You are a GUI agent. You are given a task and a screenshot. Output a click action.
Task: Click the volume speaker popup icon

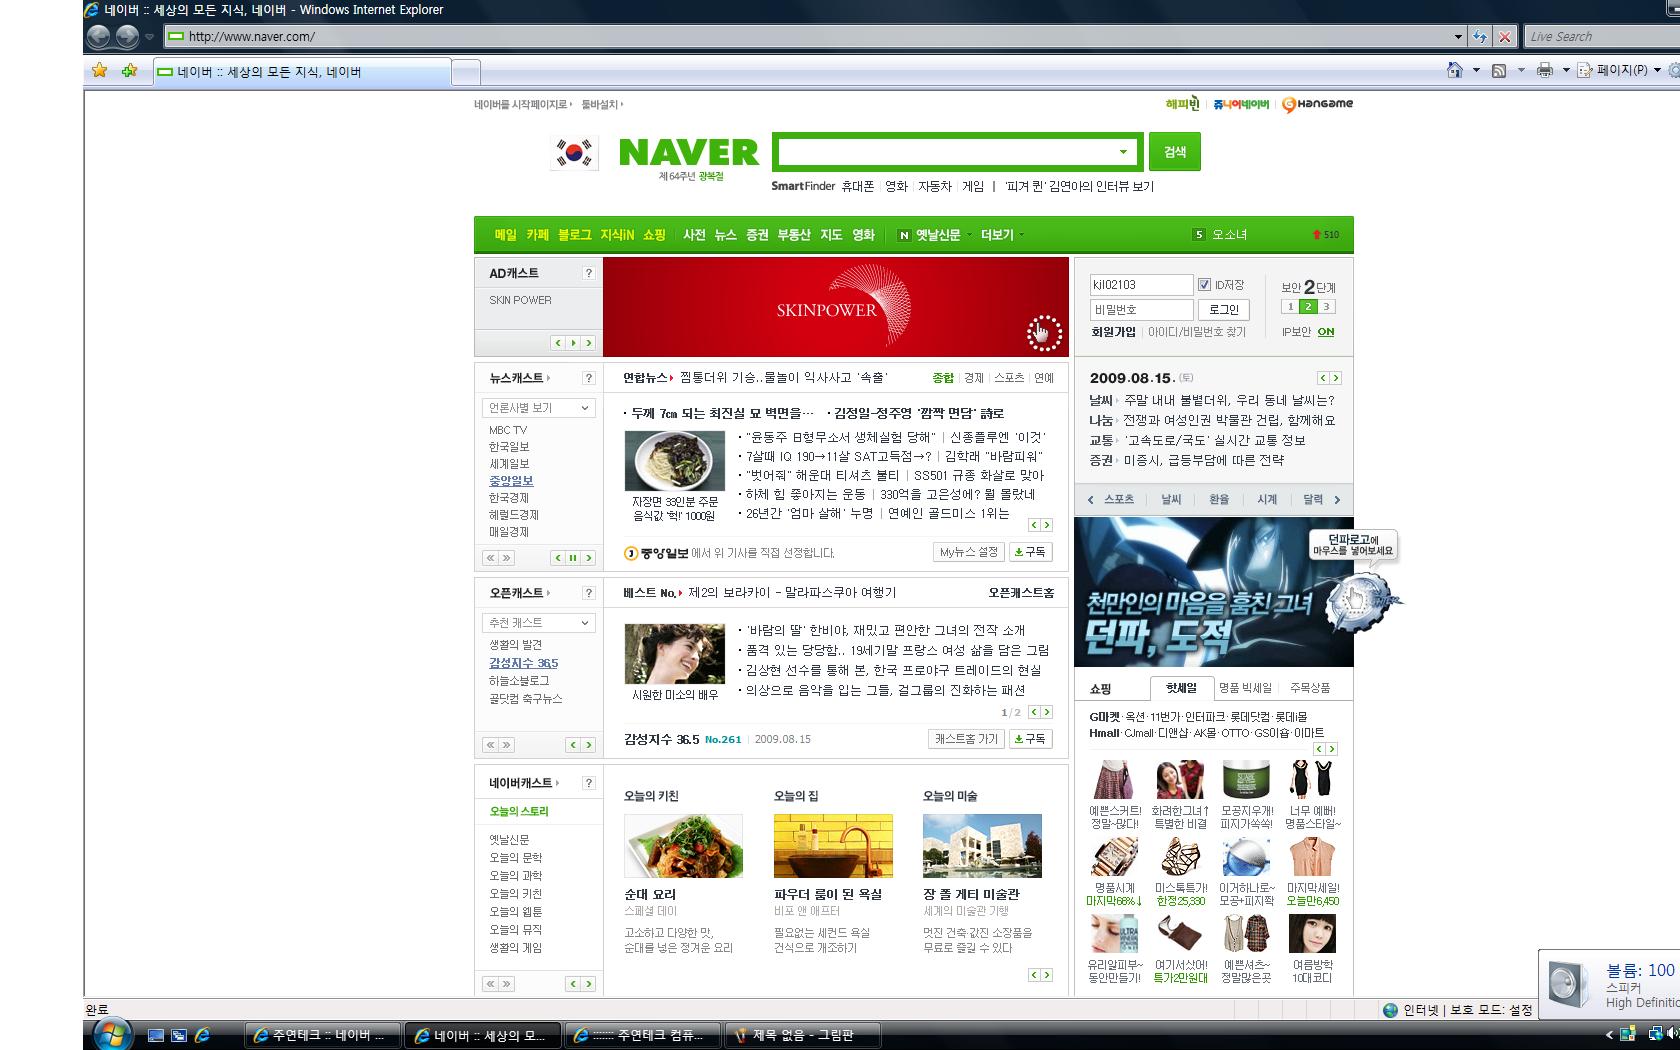click(1568, 984)
